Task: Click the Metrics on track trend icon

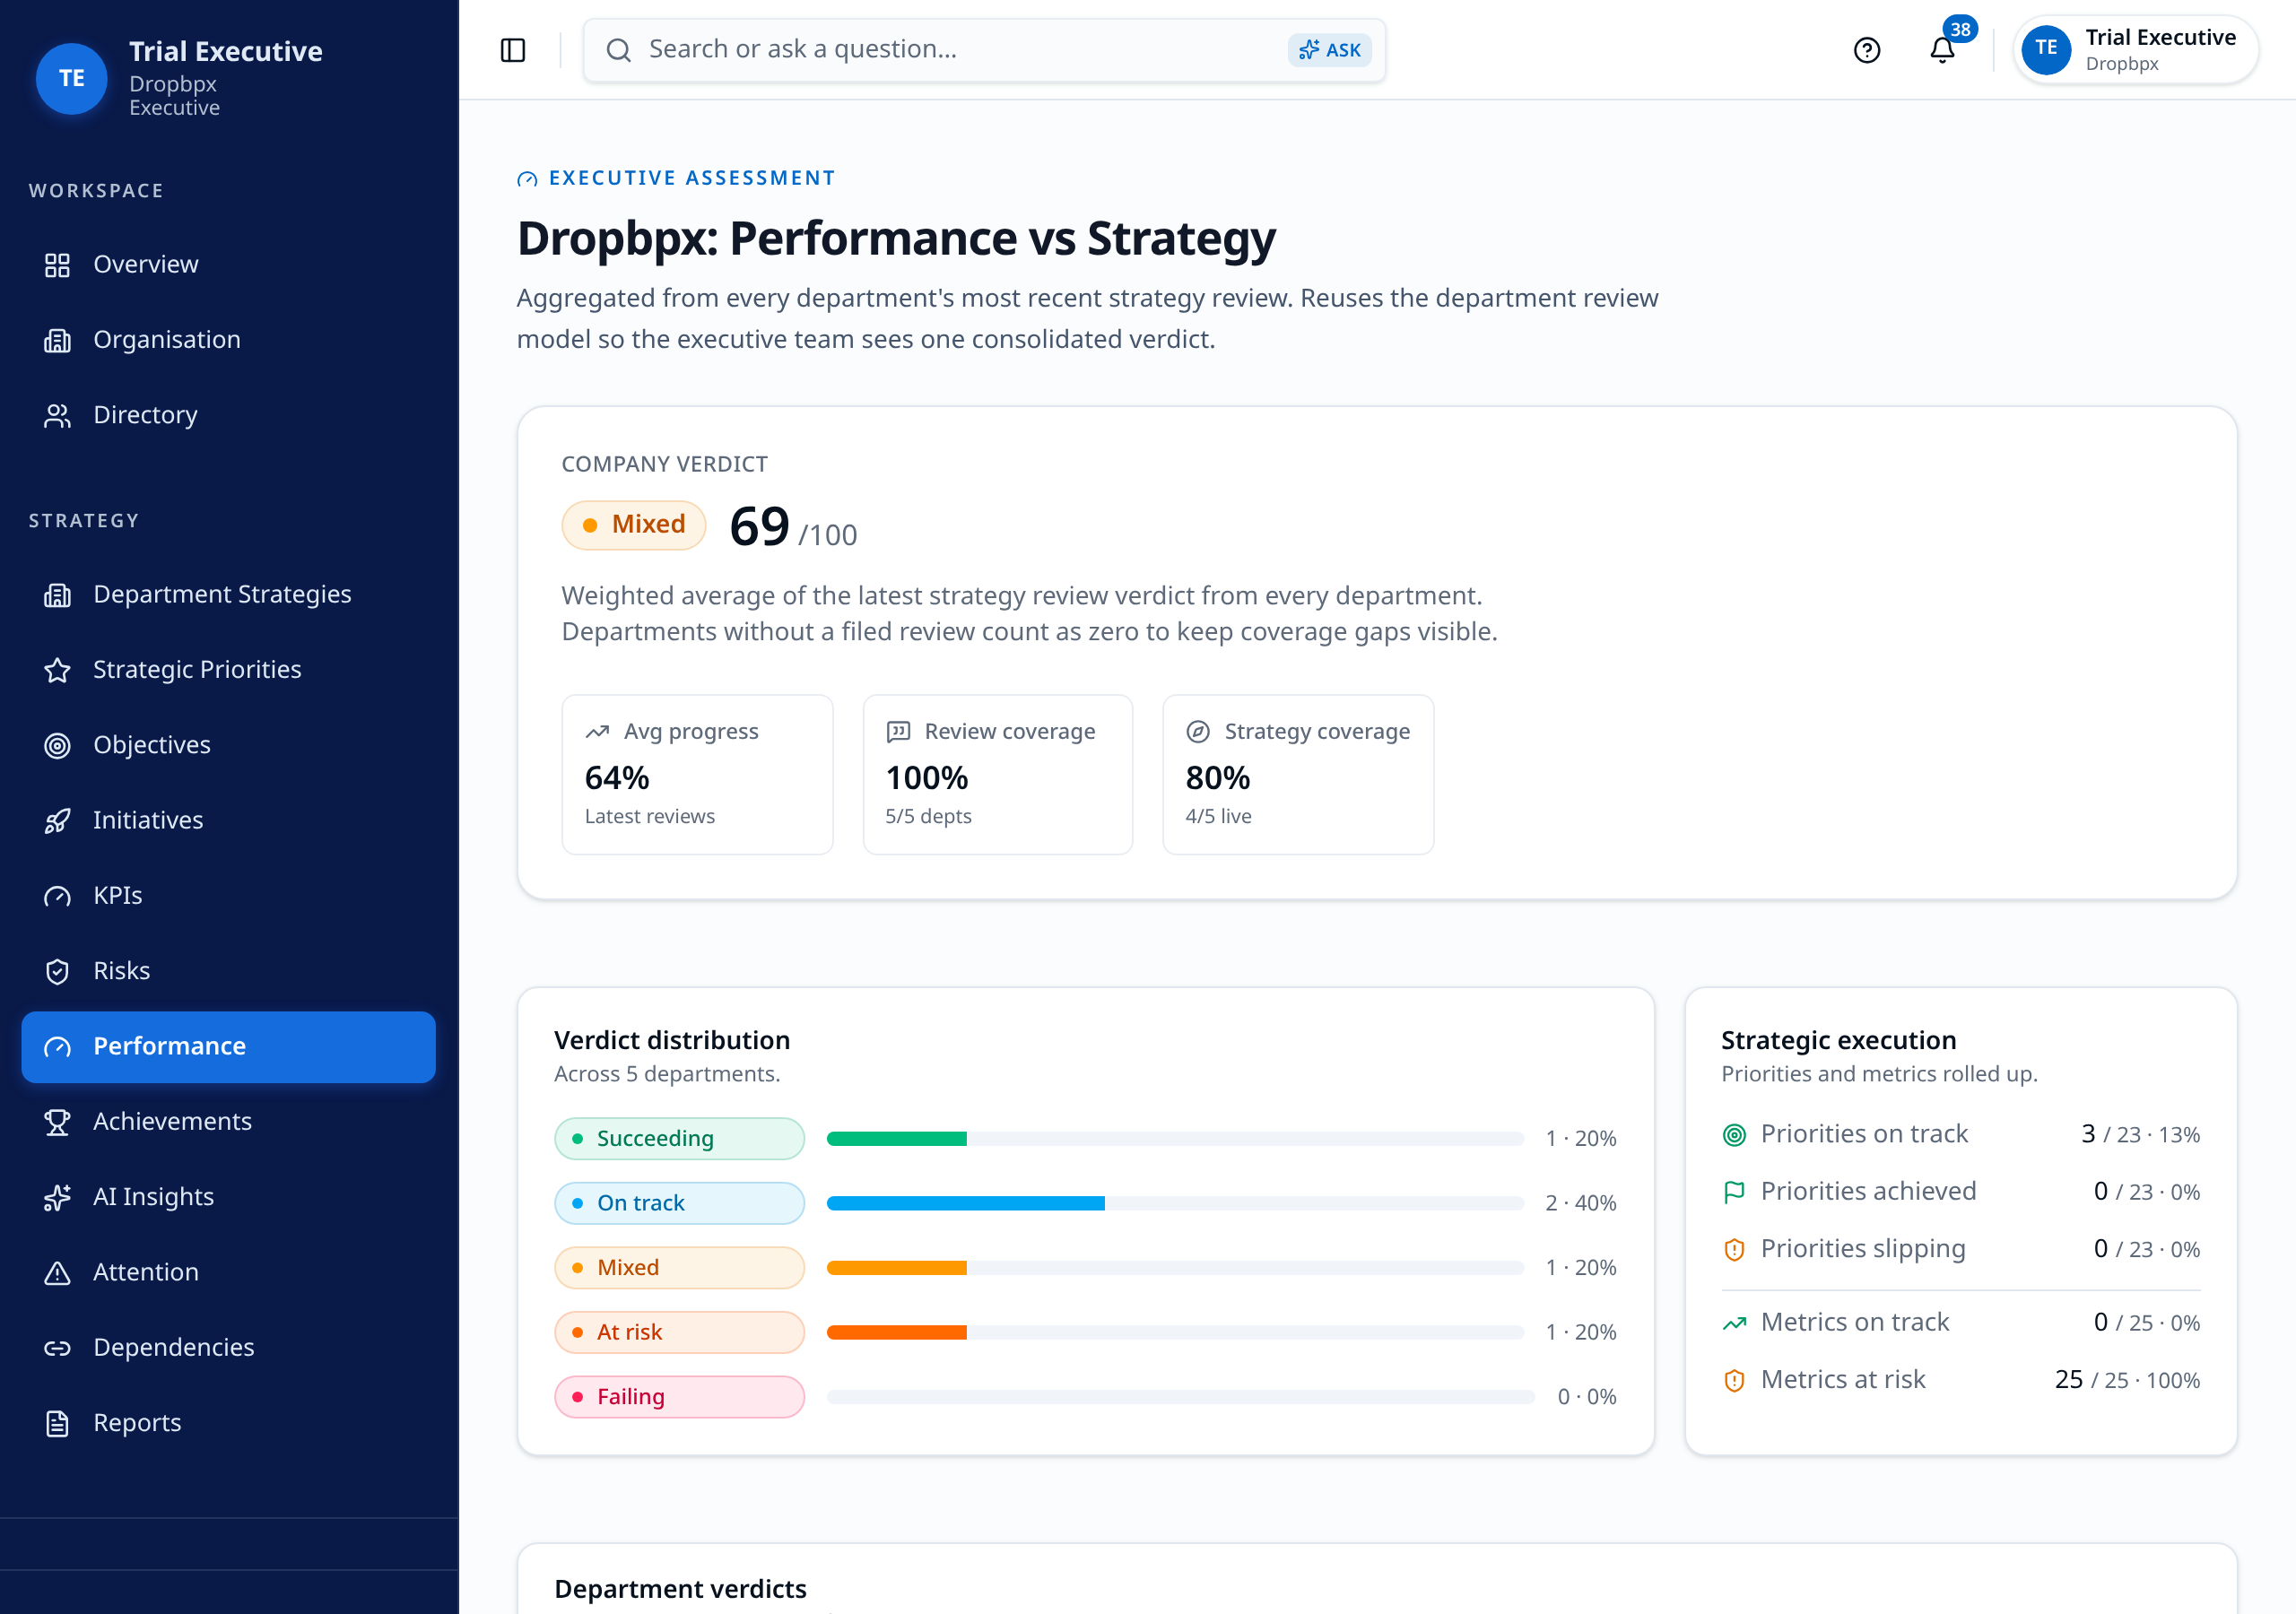Action: click(1734, 1323)
